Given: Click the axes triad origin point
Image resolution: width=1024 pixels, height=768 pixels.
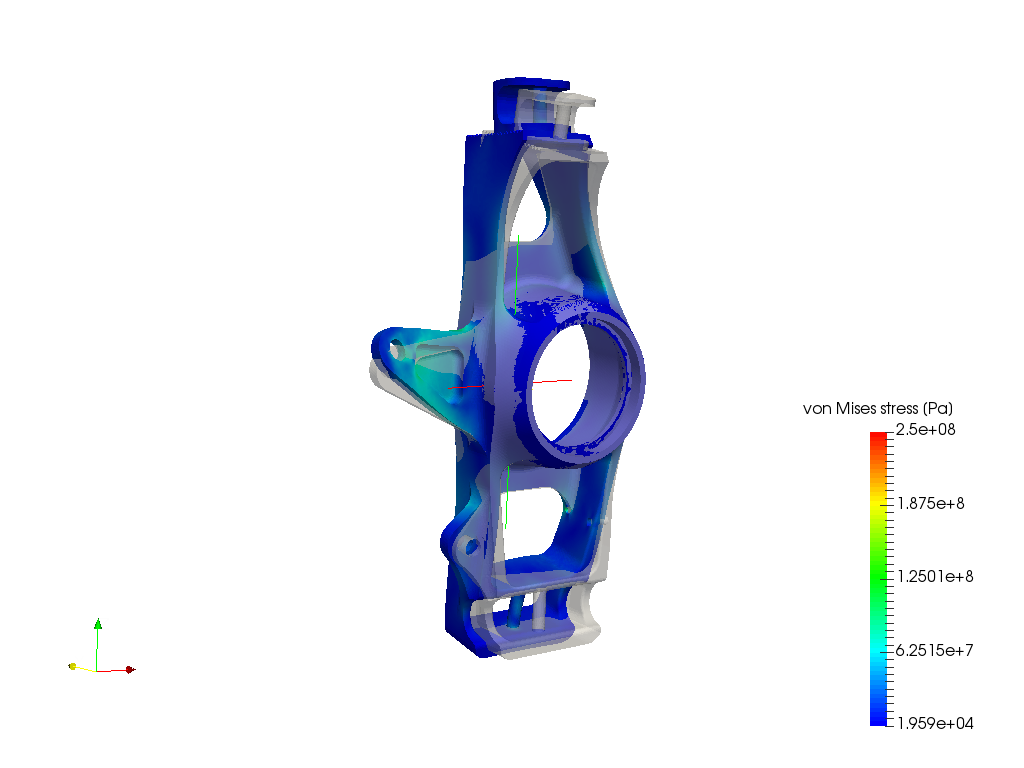Looking at the screenshot, I should click(97, 671).
